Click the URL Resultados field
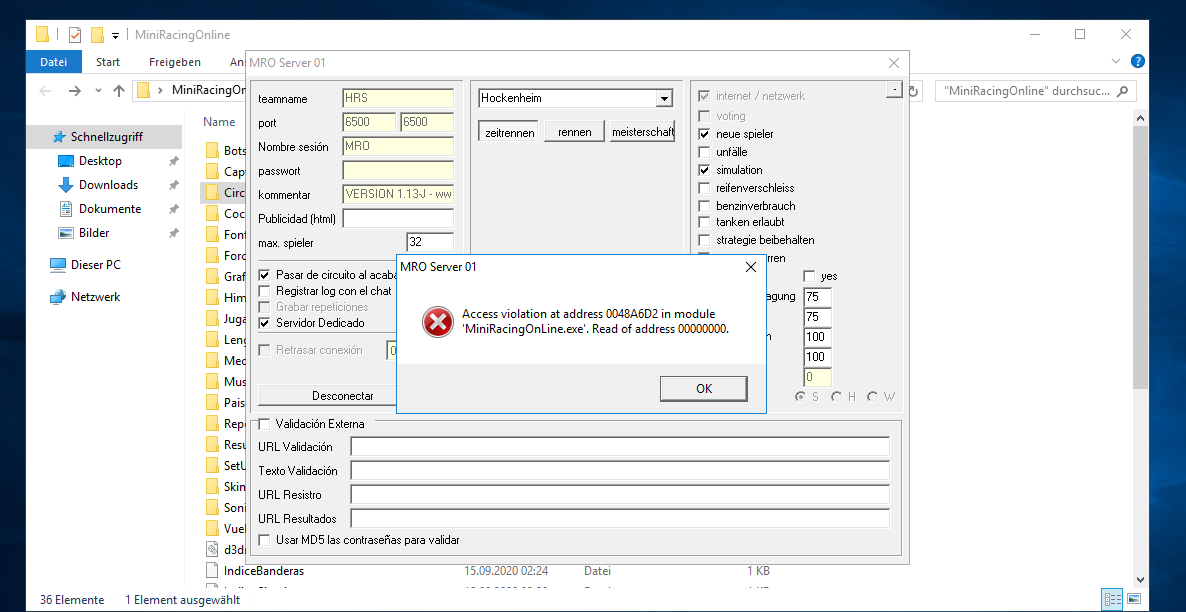The width and height of the screenshot is (1186, 612). [620, 519]
